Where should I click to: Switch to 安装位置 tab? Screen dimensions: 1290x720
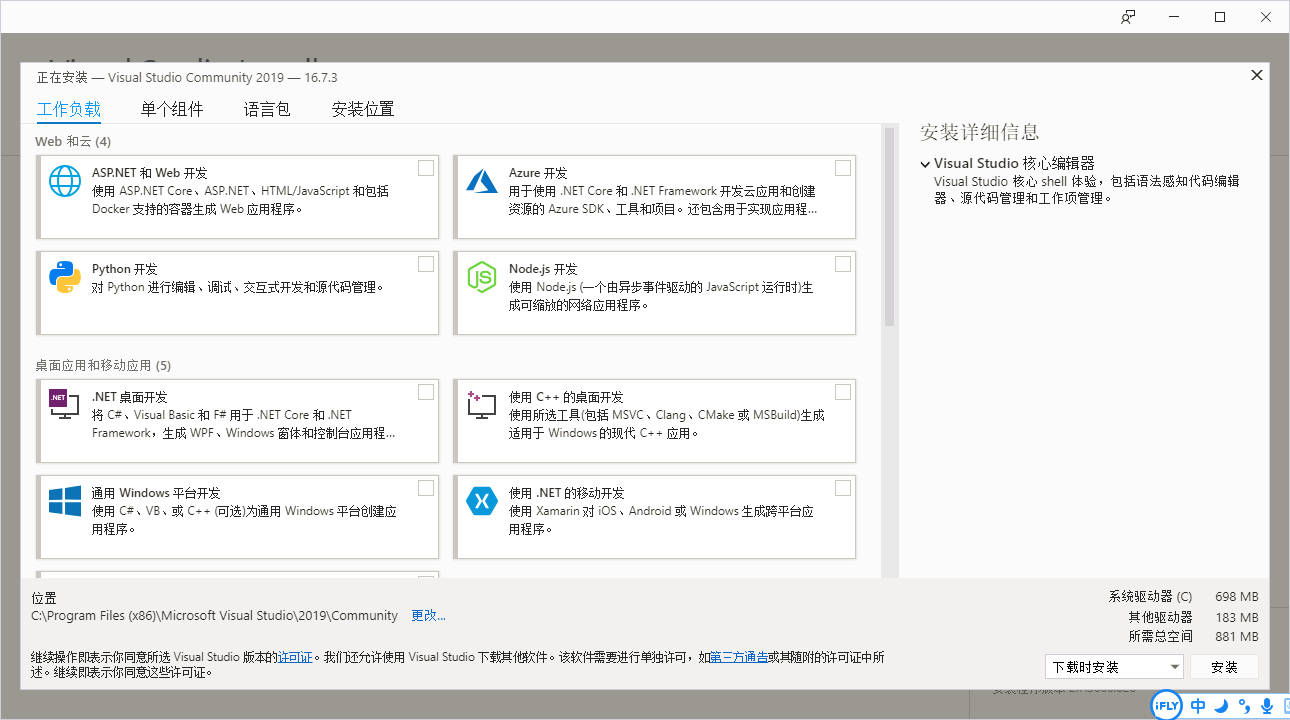363,109
